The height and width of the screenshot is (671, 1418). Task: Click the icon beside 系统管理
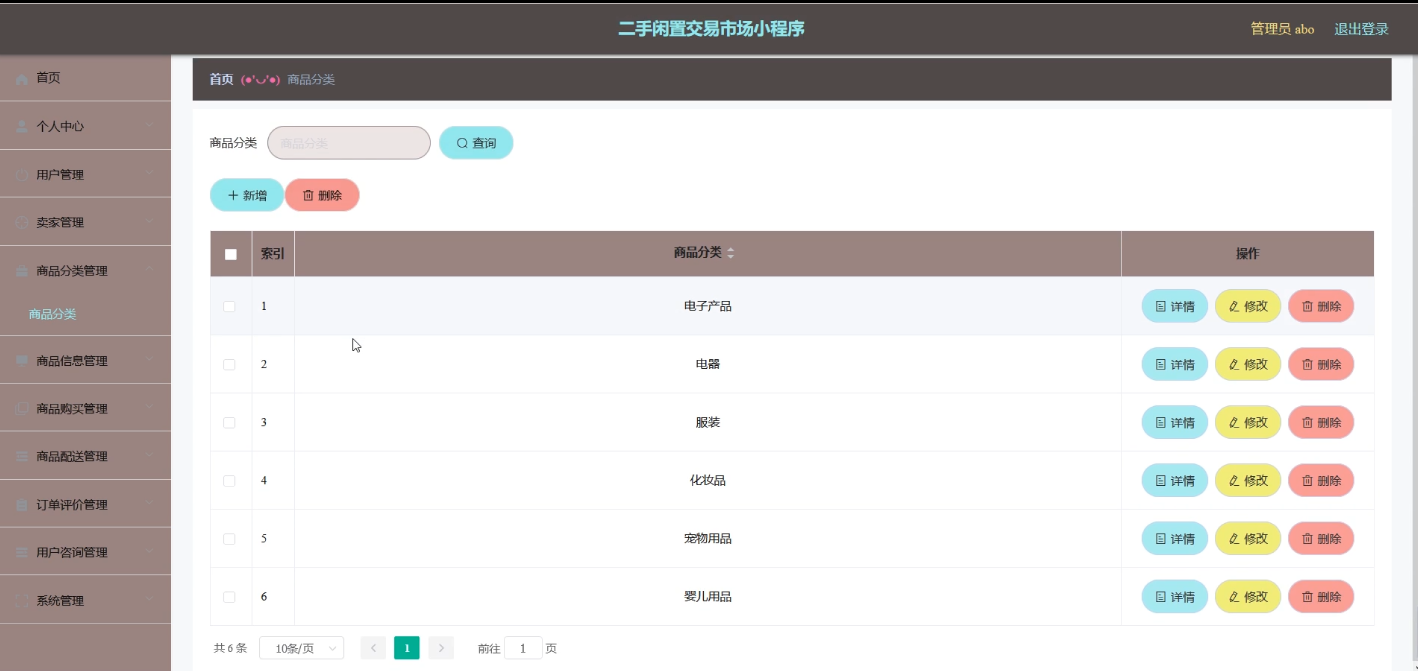(22, 600)
